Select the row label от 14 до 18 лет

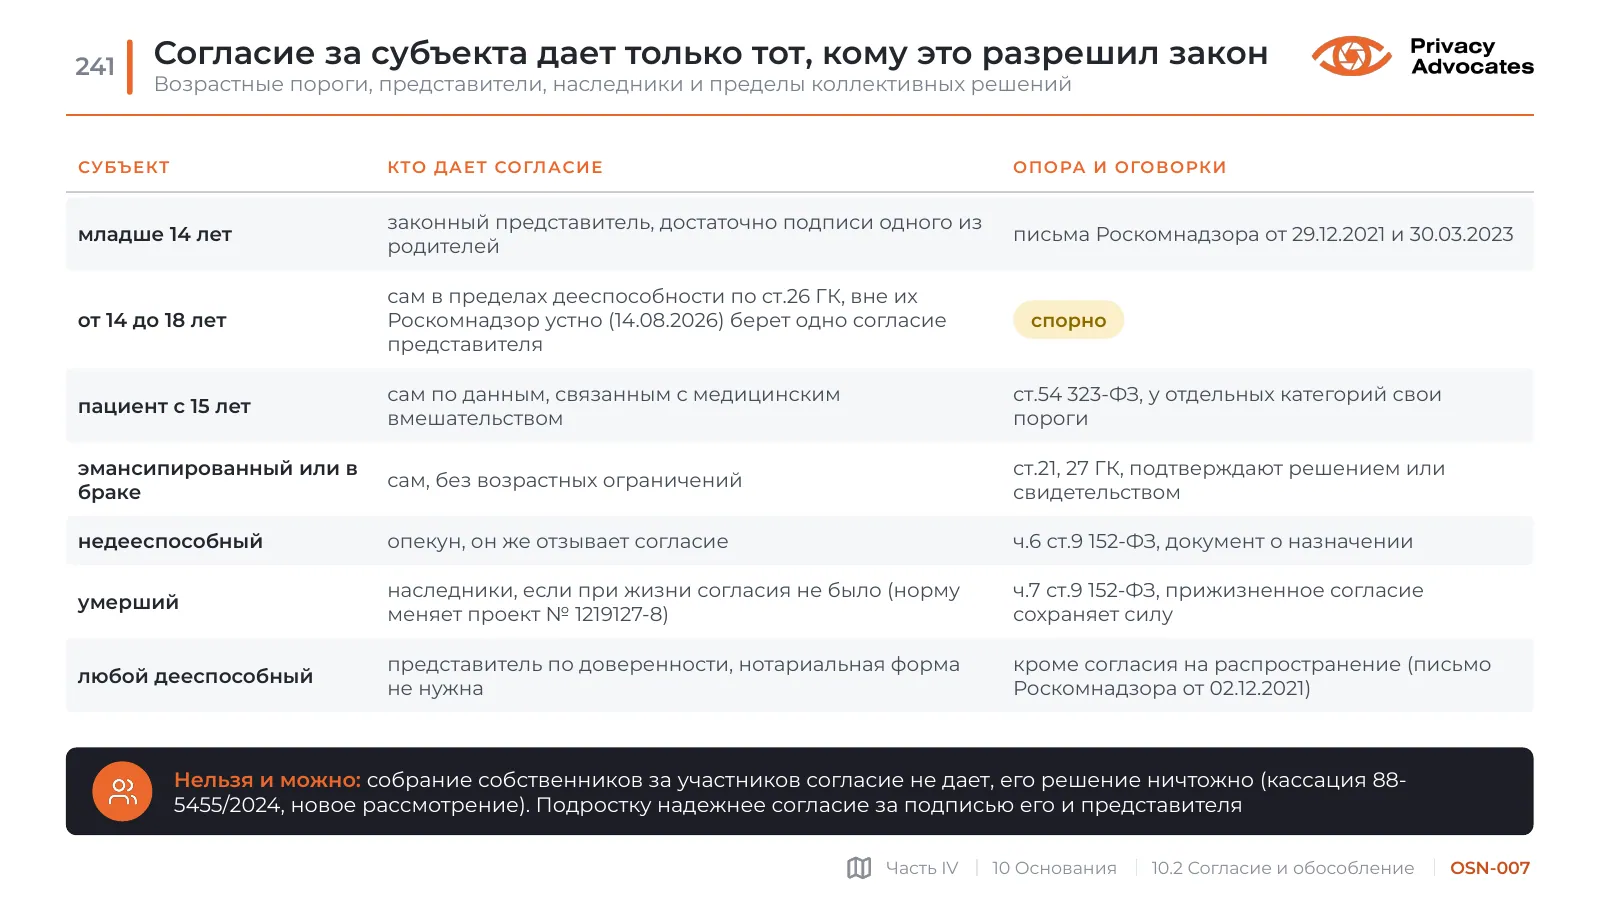pos(152,320)
